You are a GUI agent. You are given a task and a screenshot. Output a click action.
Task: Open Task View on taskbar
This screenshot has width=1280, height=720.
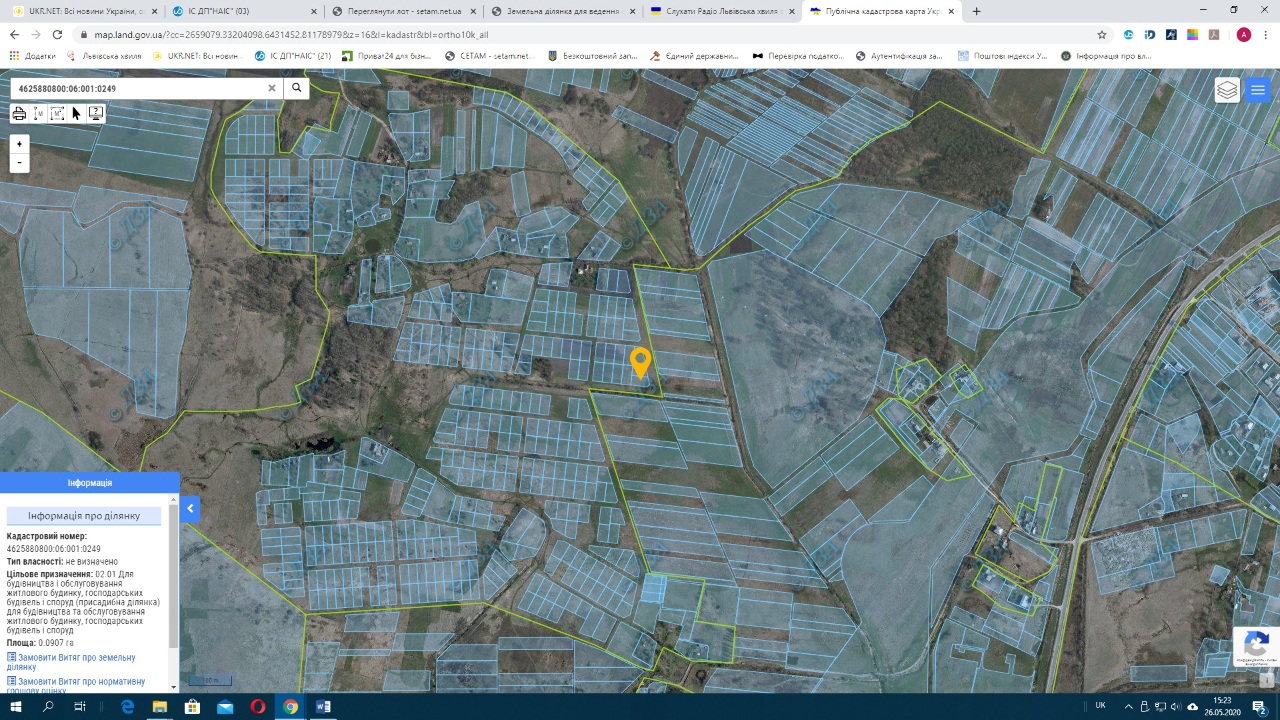[80, 706]
